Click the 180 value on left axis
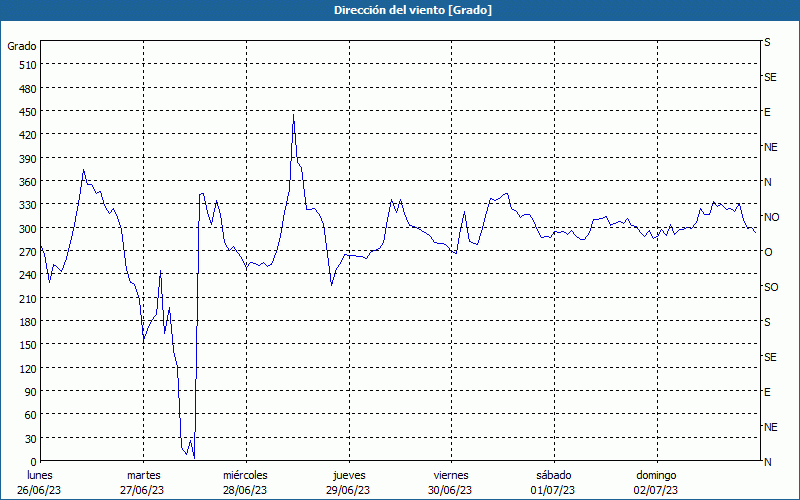Viewport: 800px width, 500px height. [x=28, y=322]
